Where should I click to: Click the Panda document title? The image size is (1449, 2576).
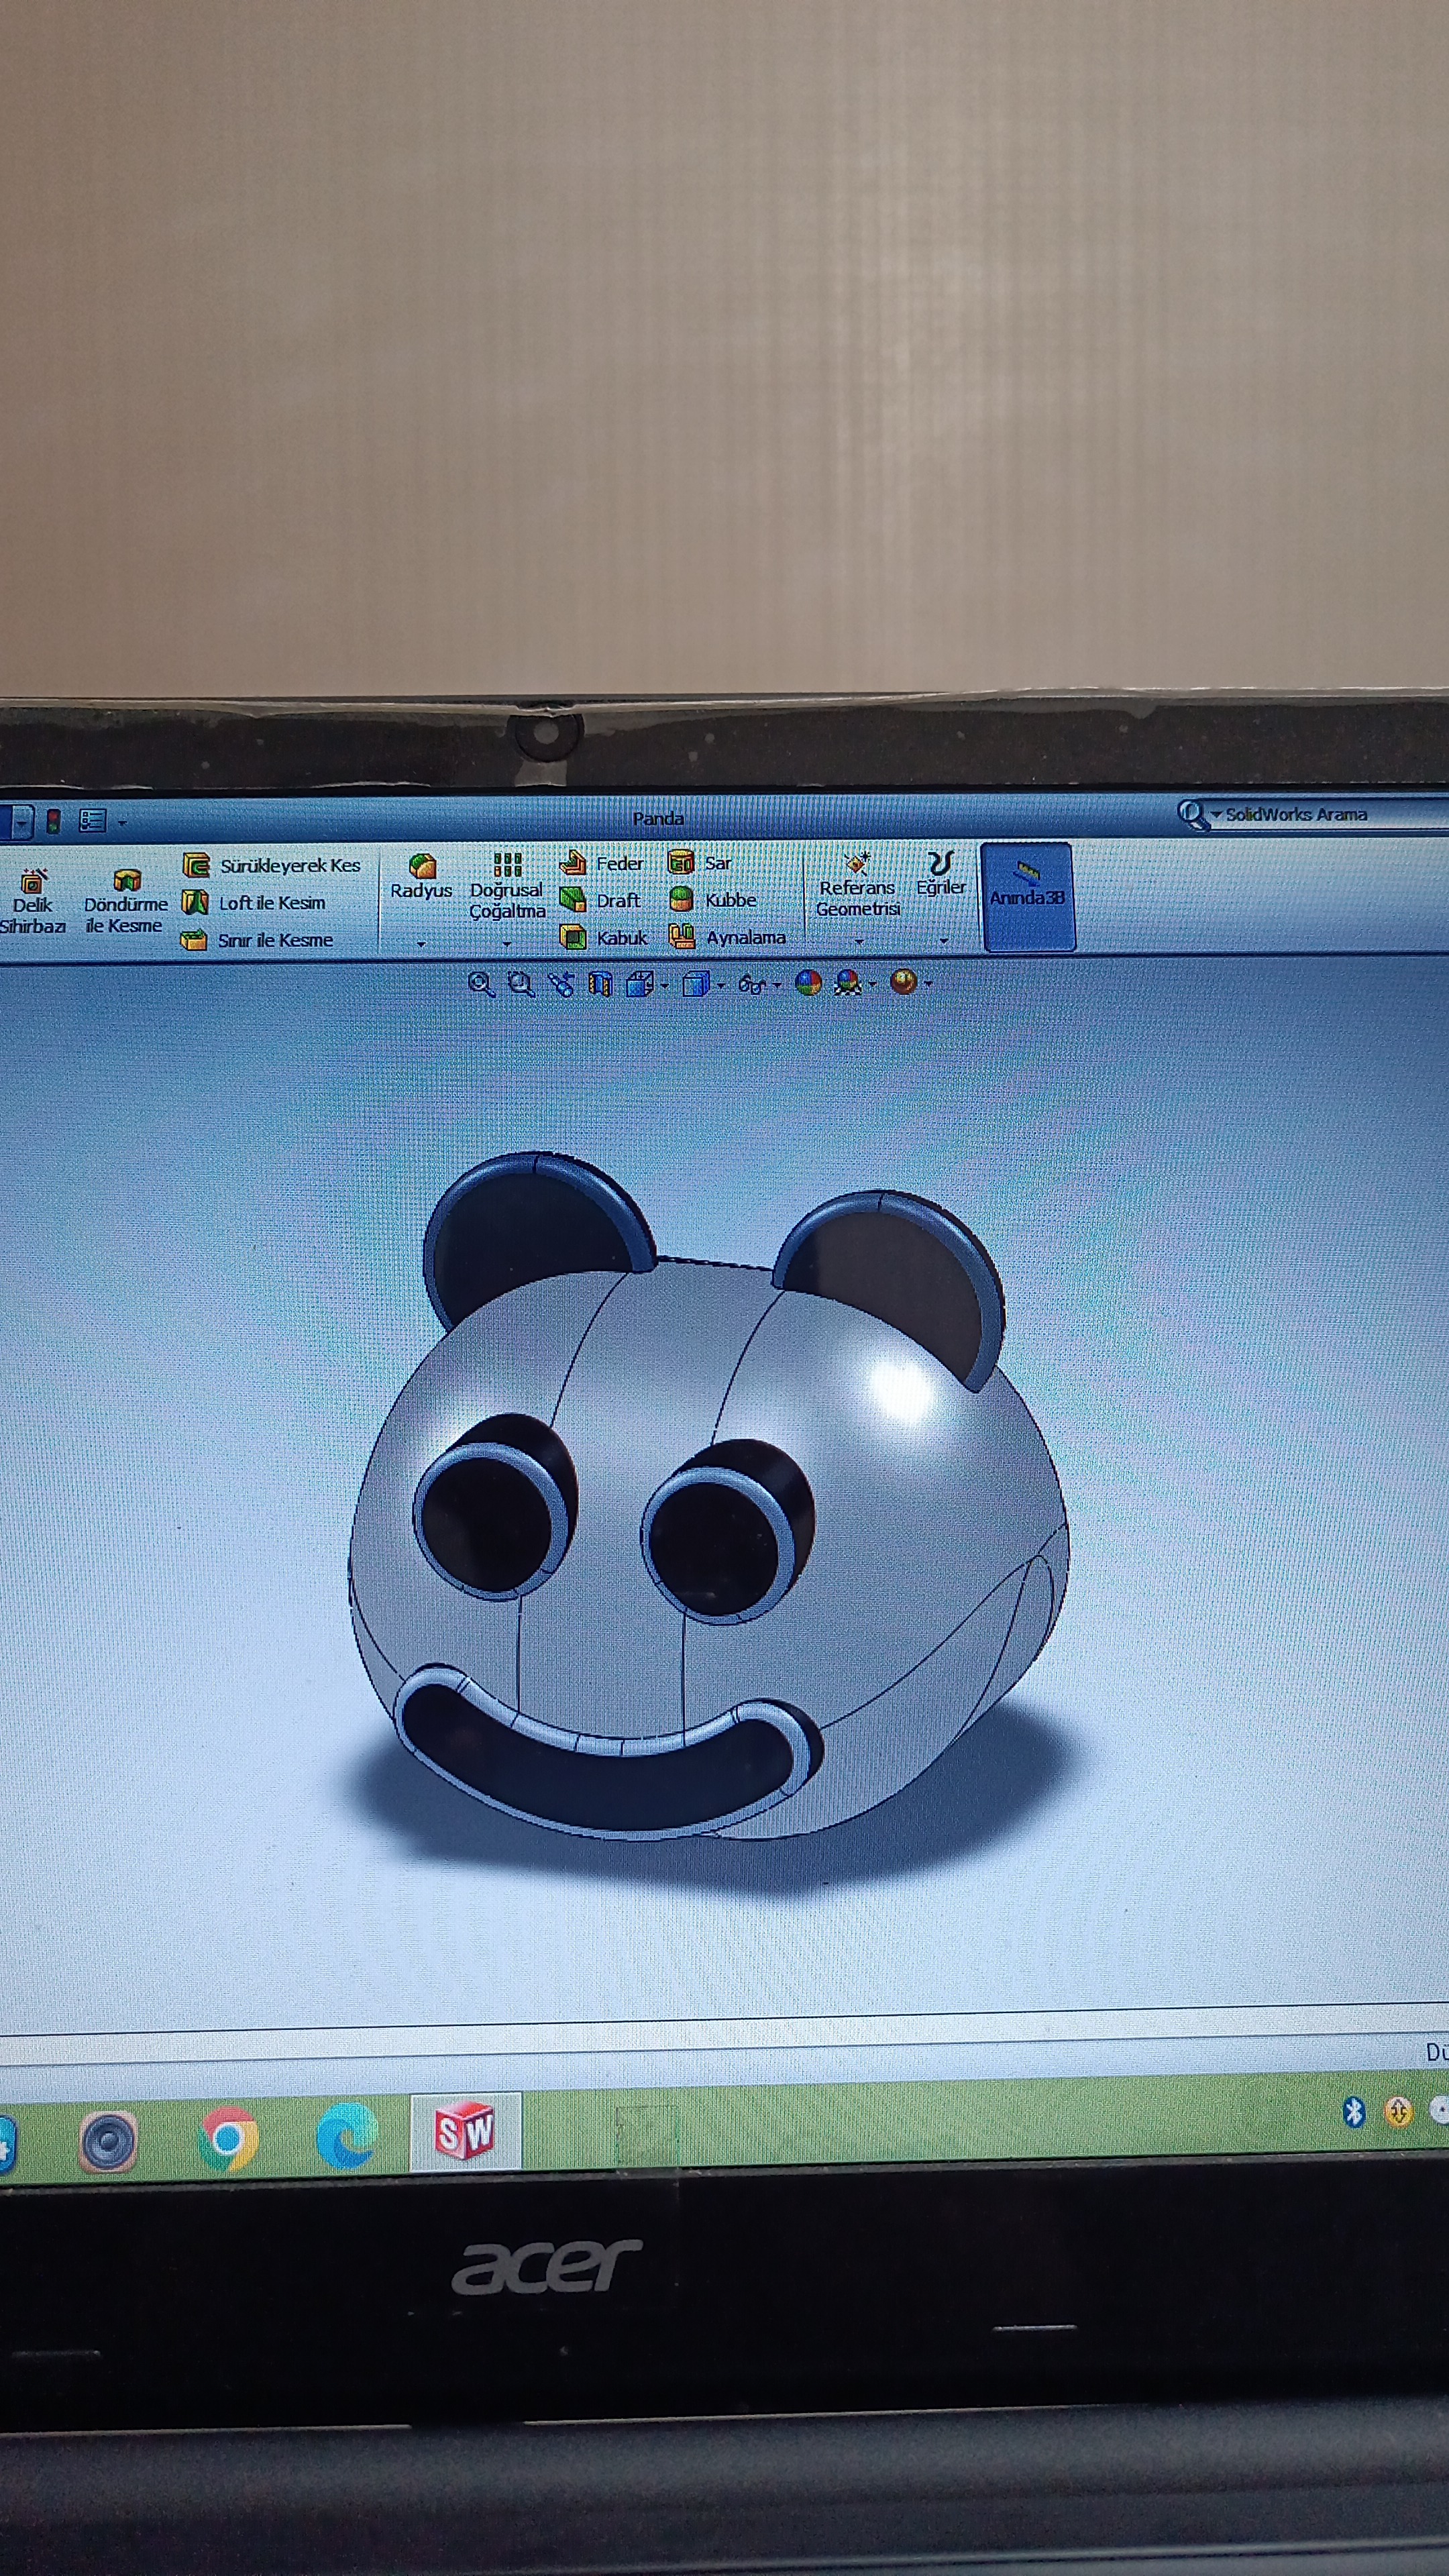pos(658,819)
